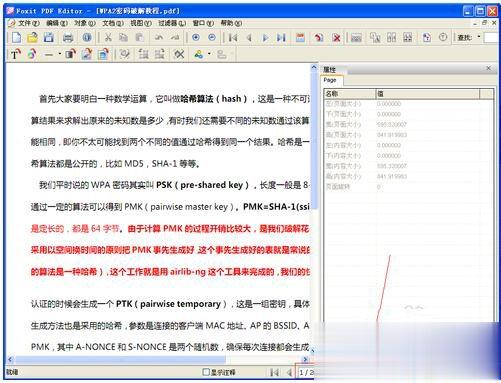Viewport: 501px width, 383px height.
Task: Go to first page in the top toolbar
Action: click(233, 38)
